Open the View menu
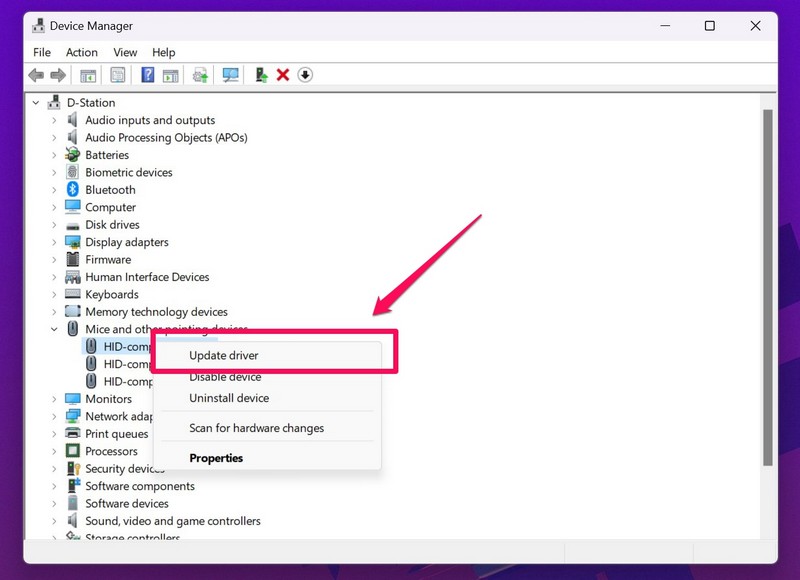This screenshot has height=580, width=800. pyautogui.click(x=125, y=52)
